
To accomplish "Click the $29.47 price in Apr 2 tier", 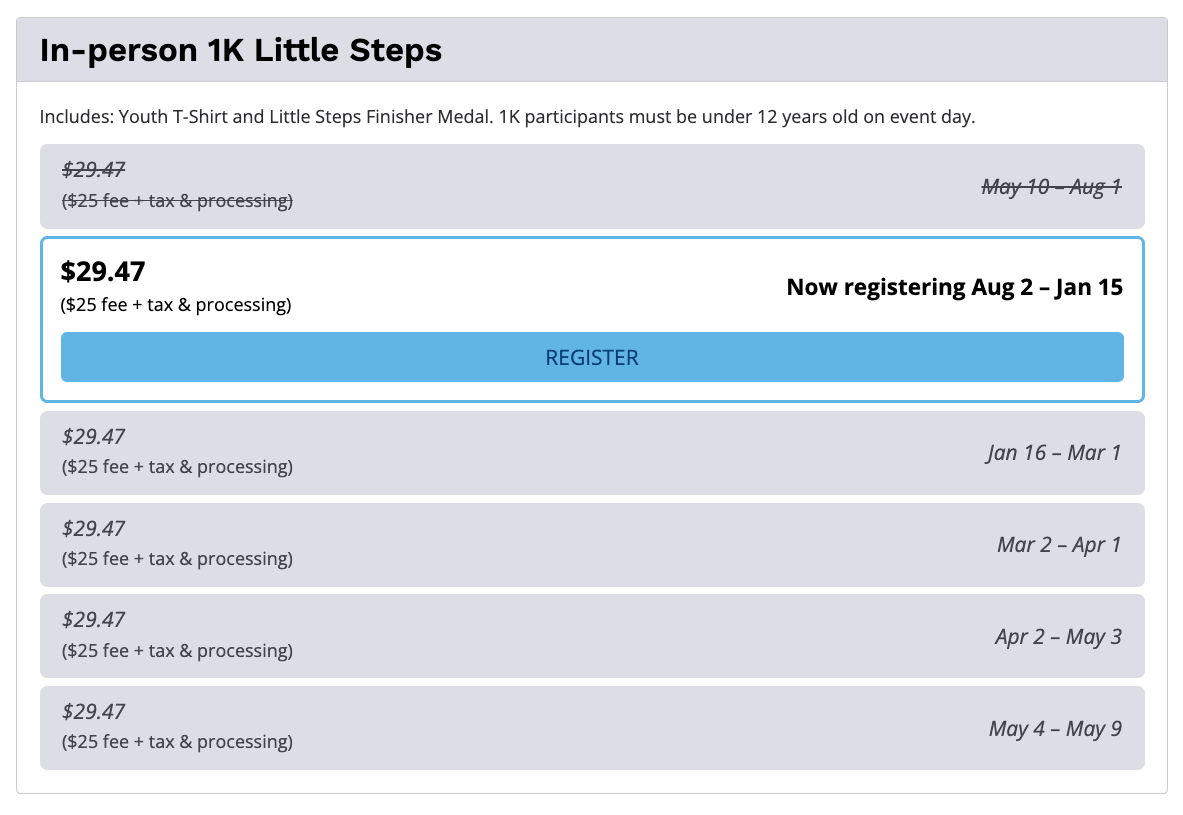I will pyautogui.click(x=93, y=620).
